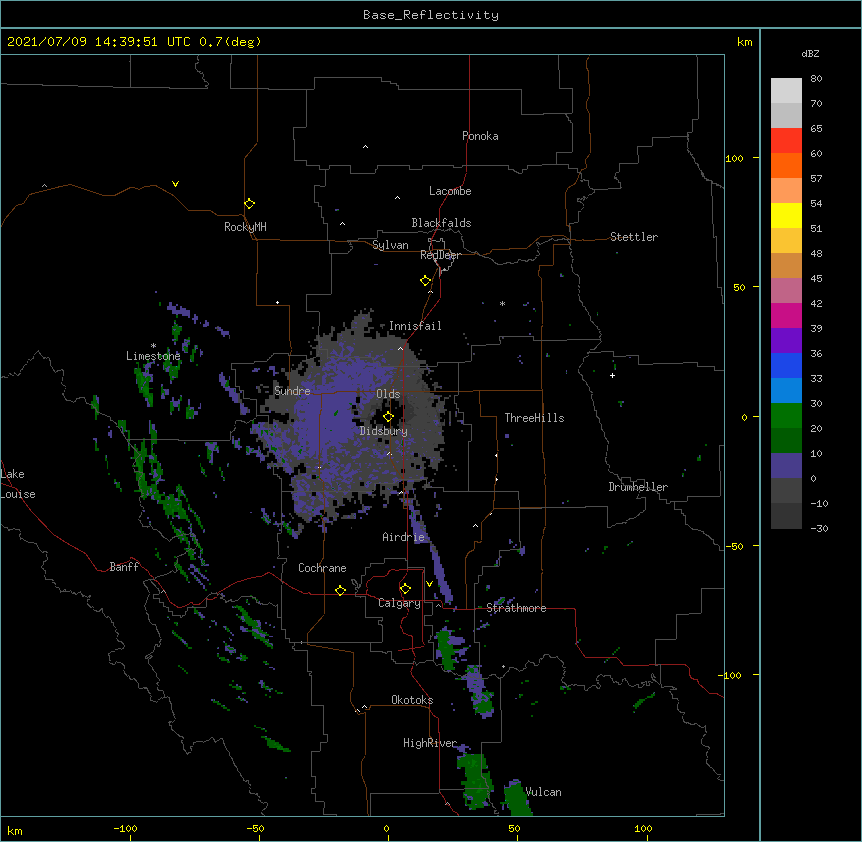Click the Airdrie label
862x842 pixels.
point(403,537)
